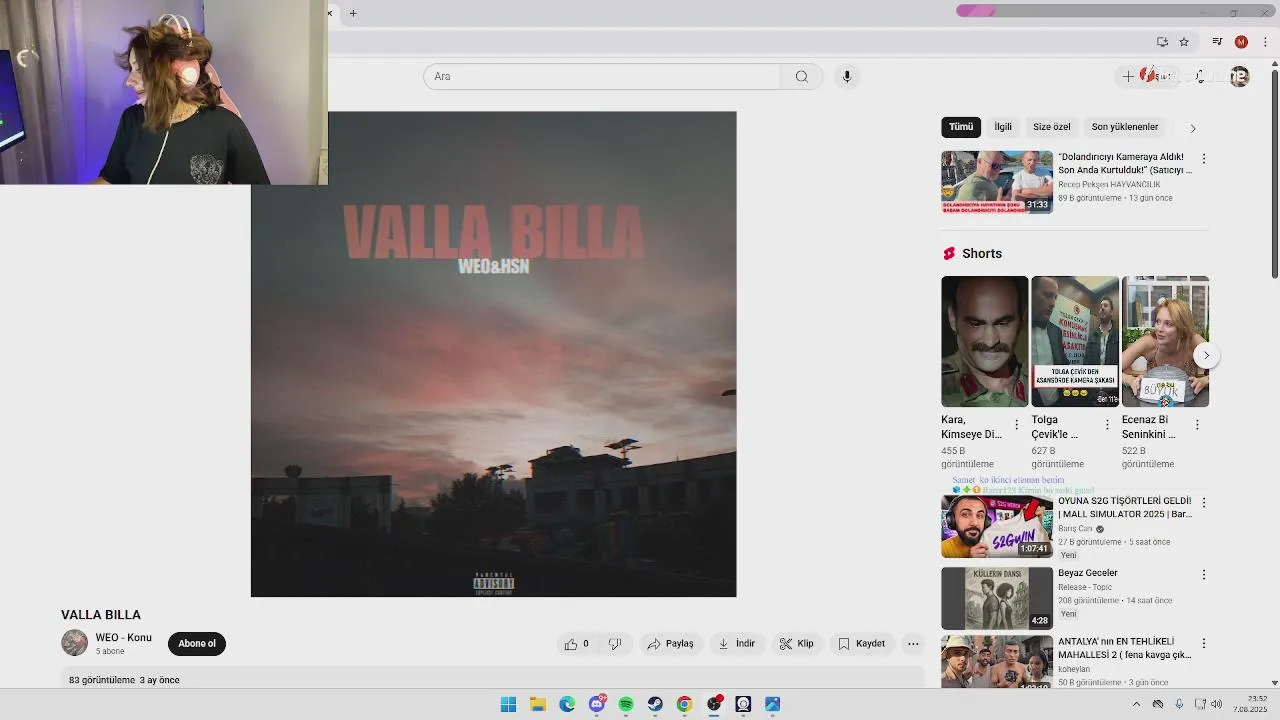Image resolution: width=1280 pixels, height=720 pixels.
Task: Open options for Dolandırıcıyı Kameraya Aldık video
Action: [x=1204, y=159]
